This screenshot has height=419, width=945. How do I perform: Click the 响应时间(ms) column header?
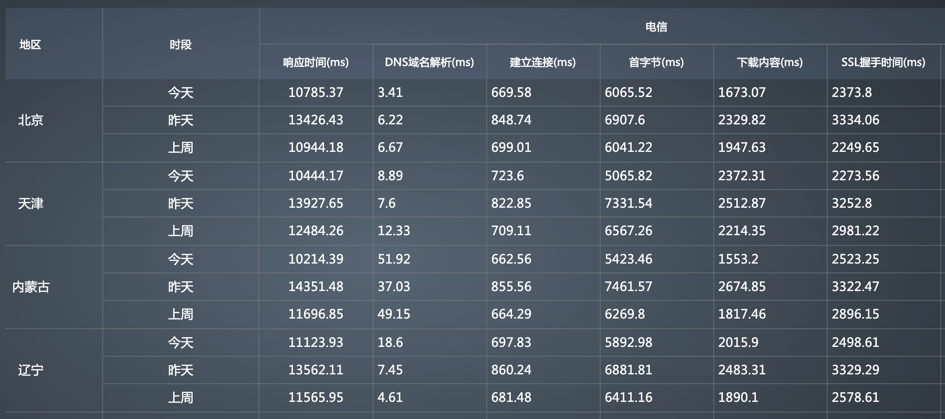316,62
